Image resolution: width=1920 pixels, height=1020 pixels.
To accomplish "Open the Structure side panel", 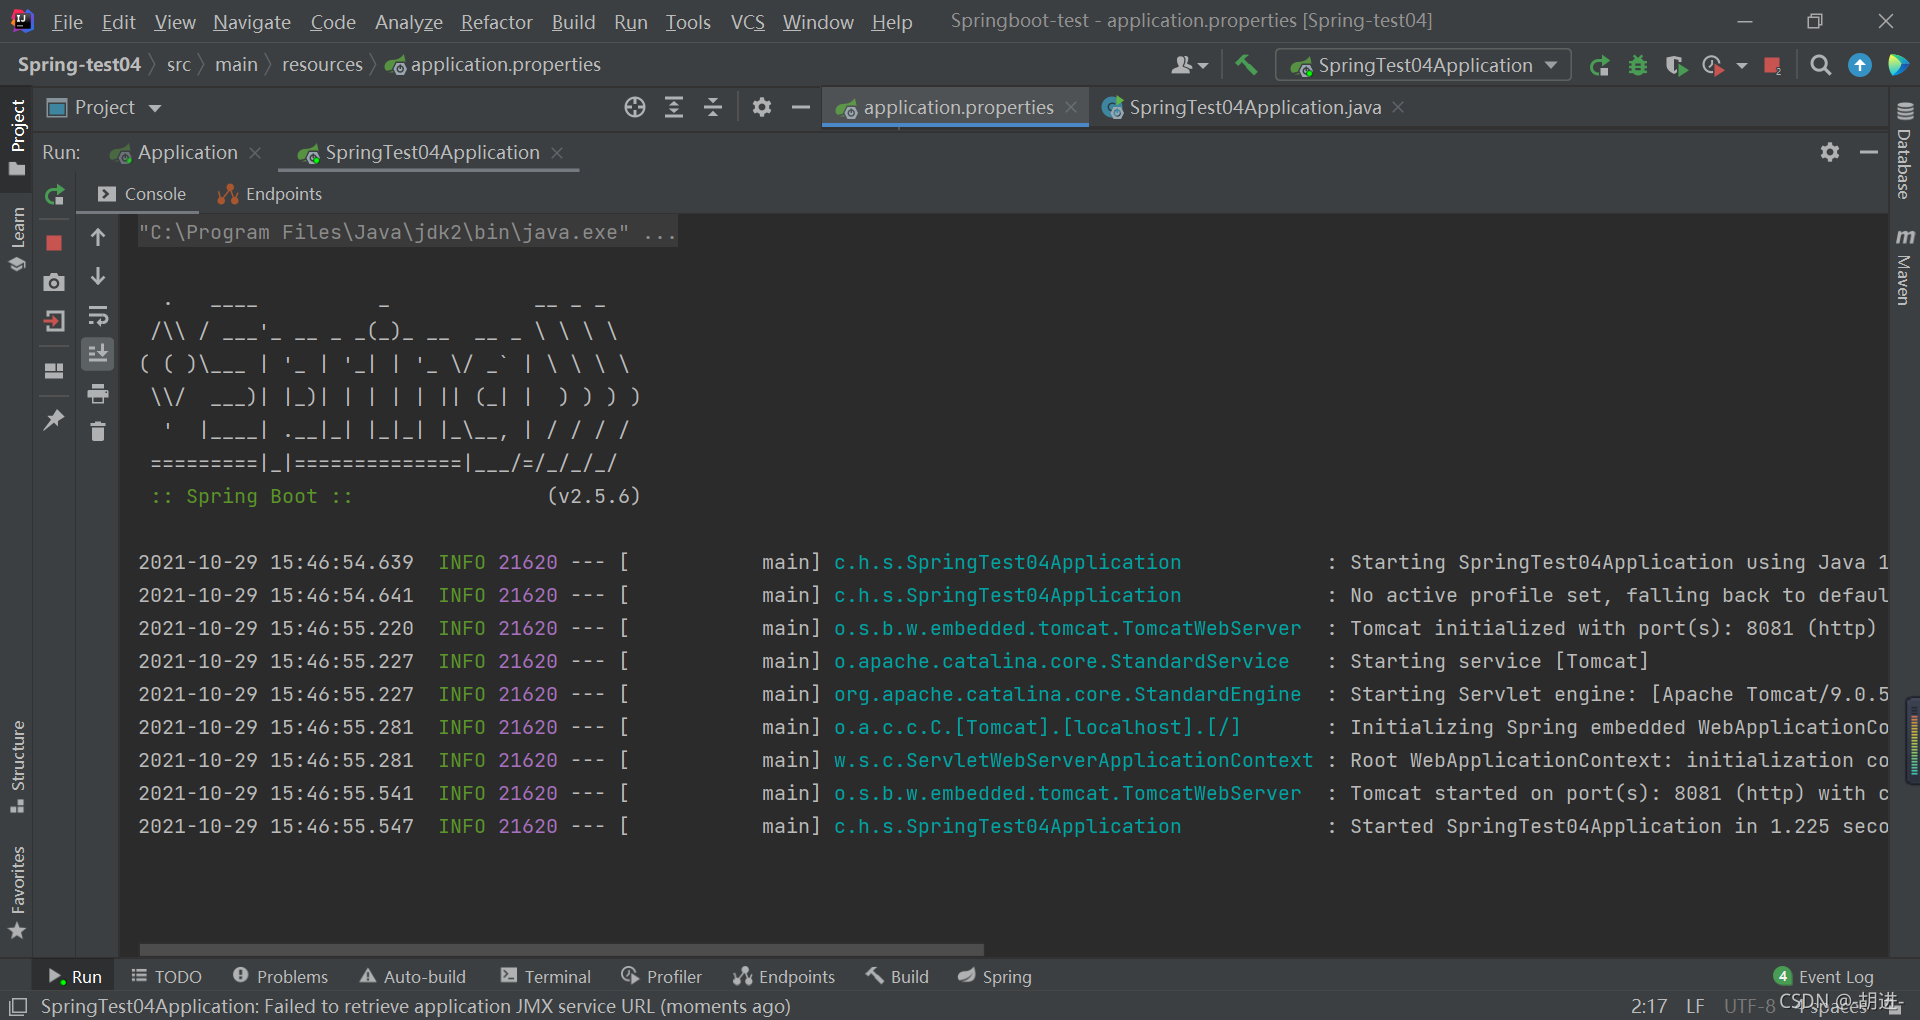I will tap(17, 767).
